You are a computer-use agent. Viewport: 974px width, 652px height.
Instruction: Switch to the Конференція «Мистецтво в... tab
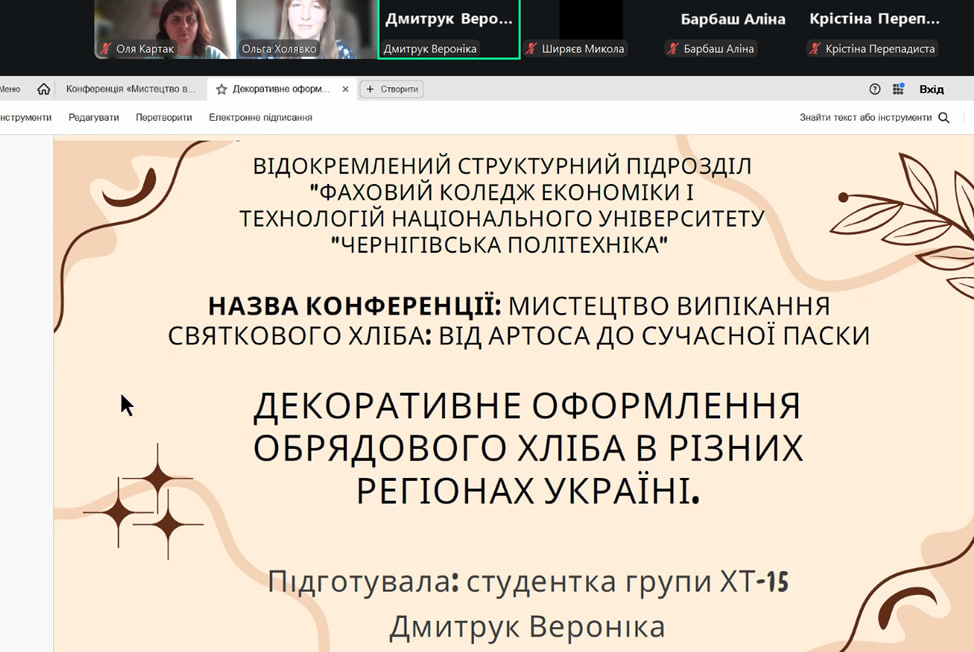pyautogui.click(x=131, y=89)
